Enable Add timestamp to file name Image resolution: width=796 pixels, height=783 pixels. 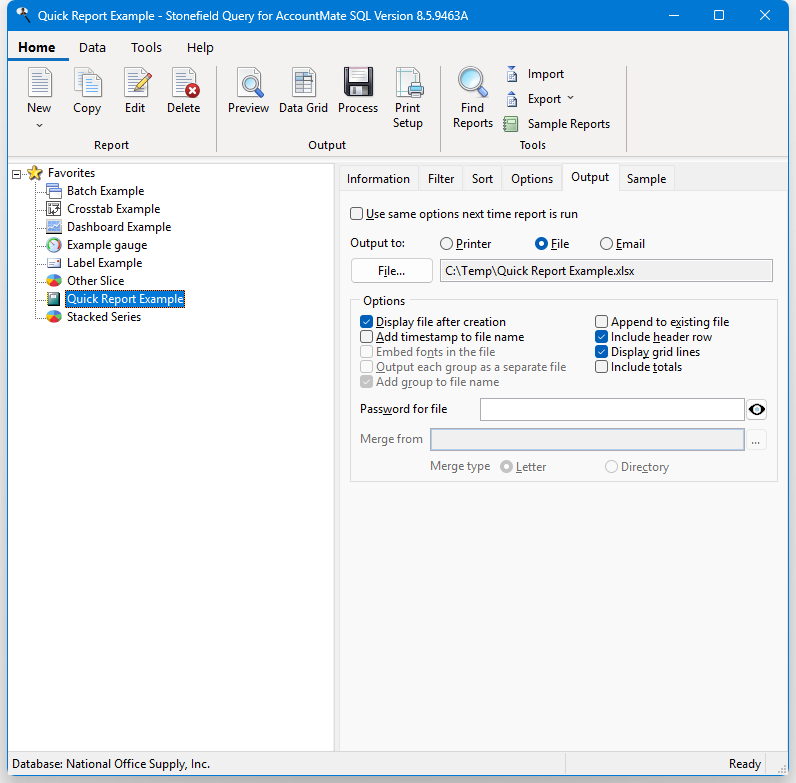click(x=367, y=337)
